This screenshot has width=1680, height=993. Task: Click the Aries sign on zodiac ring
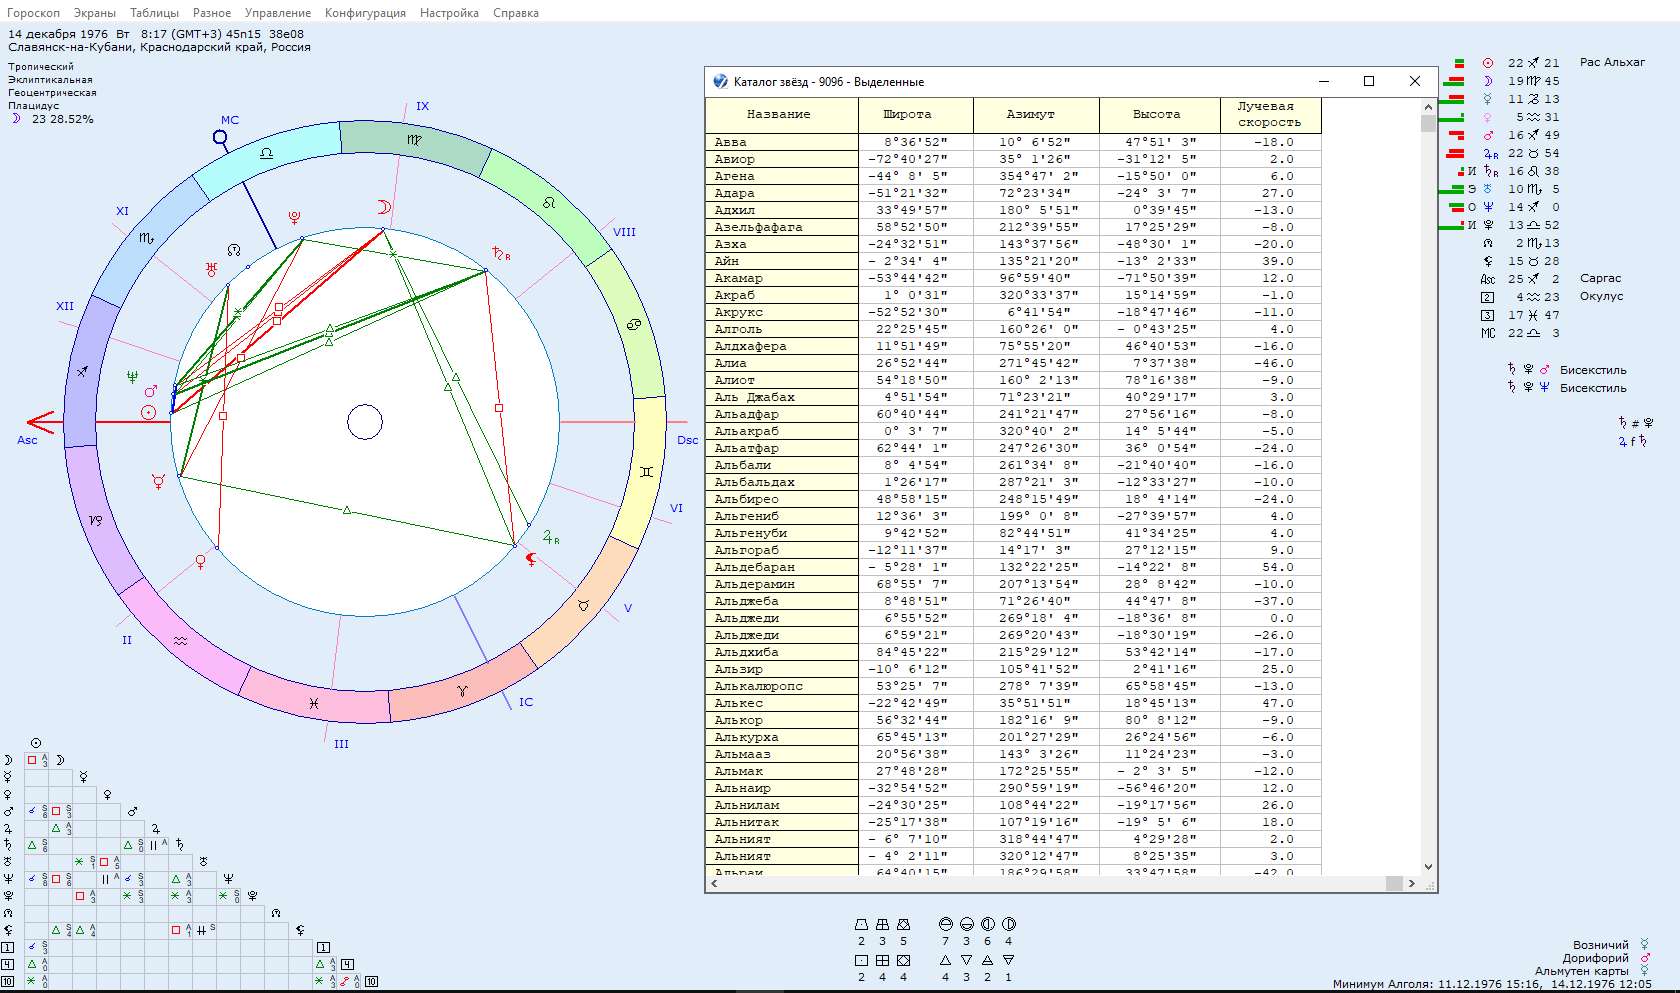coord(462,691)
